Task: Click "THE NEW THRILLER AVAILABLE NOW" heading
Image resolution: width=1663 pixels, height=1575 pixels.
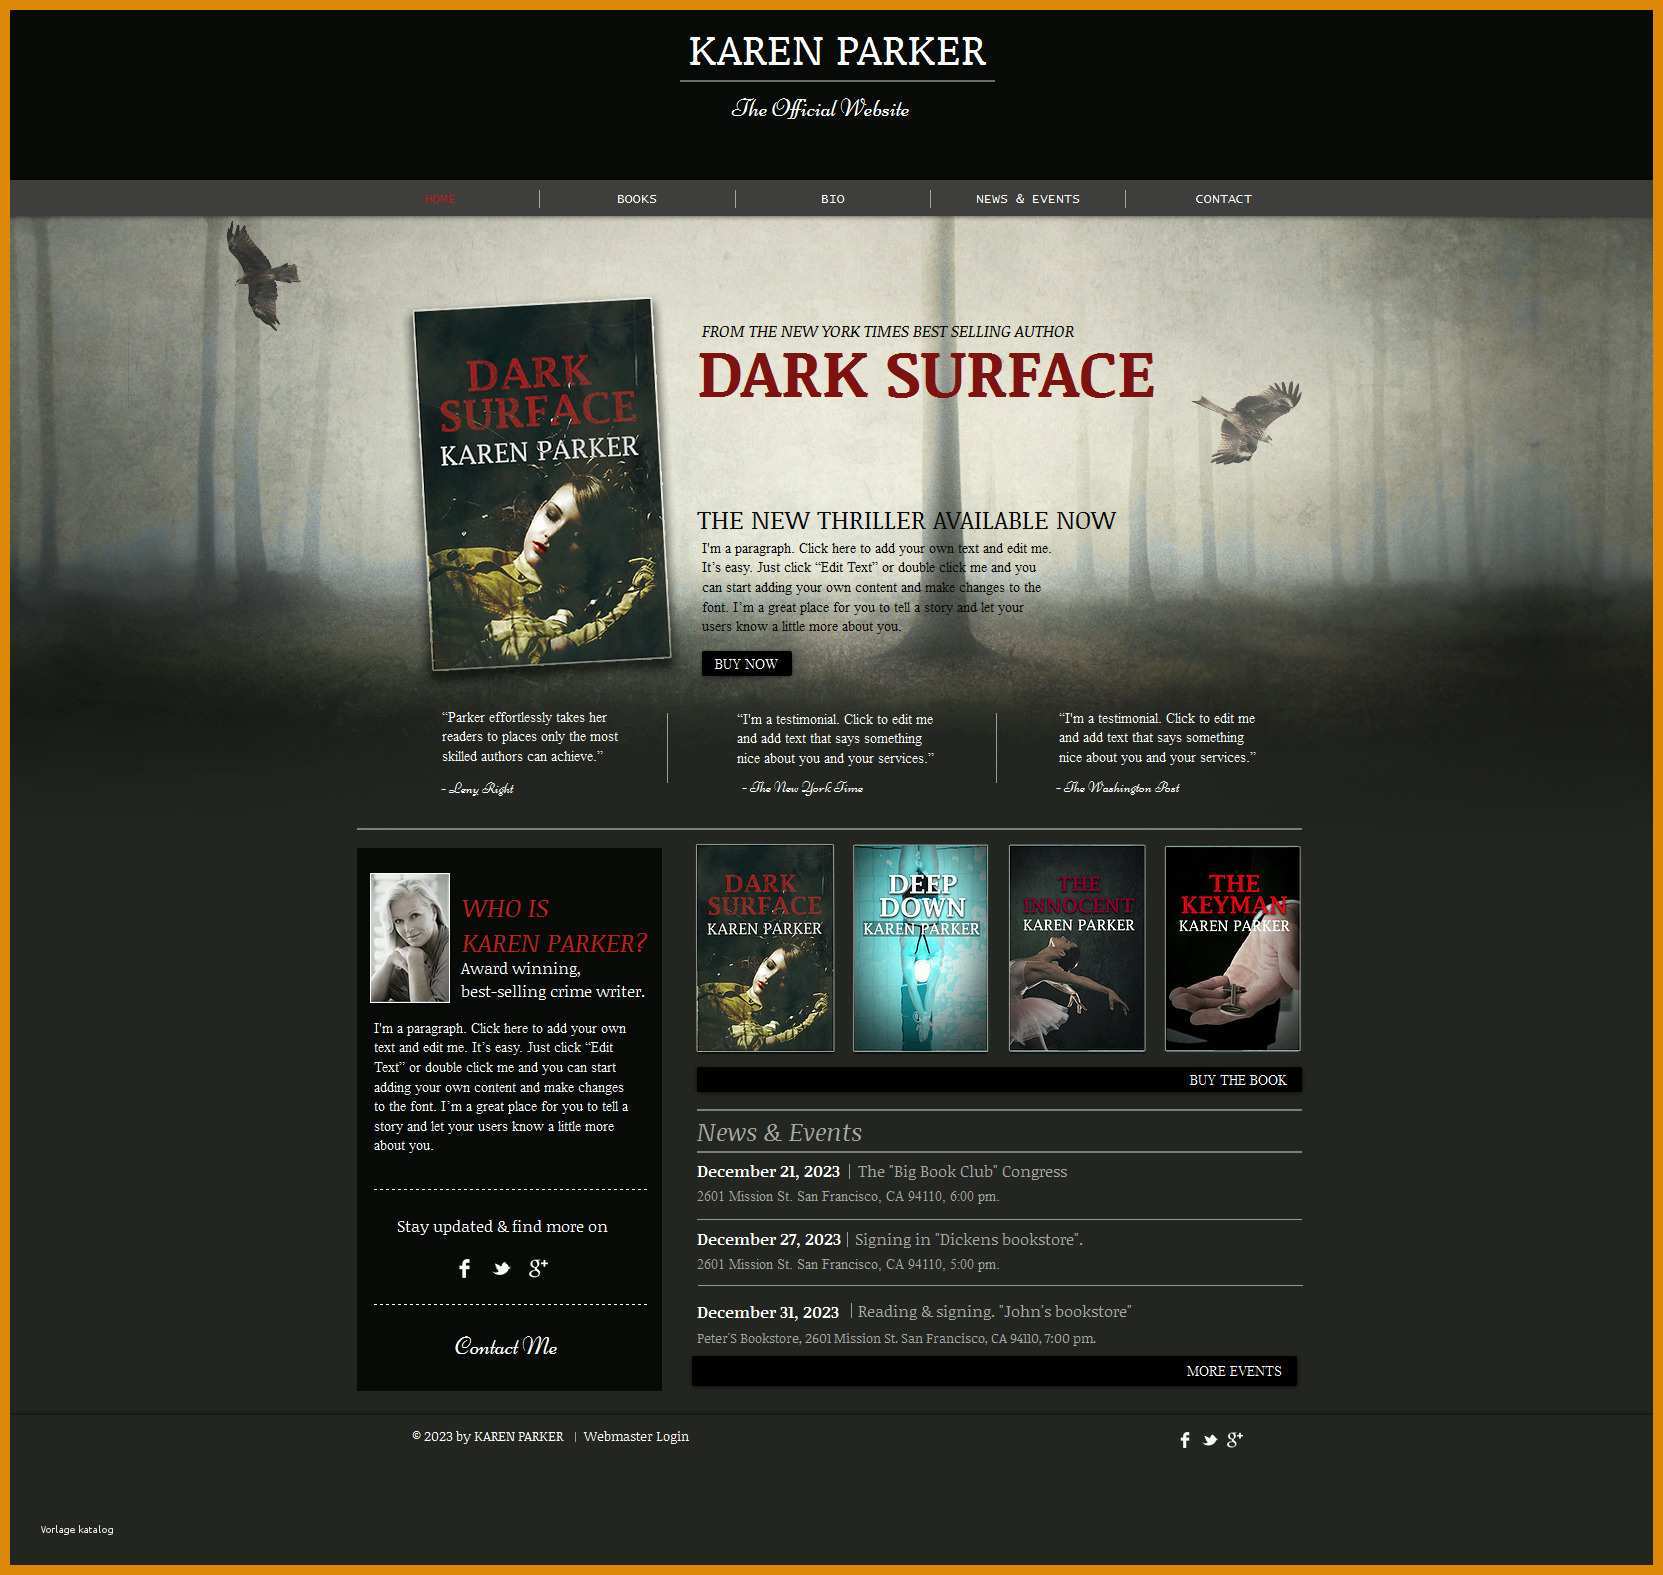Action: pyautogui.click(x=906, y=521)
